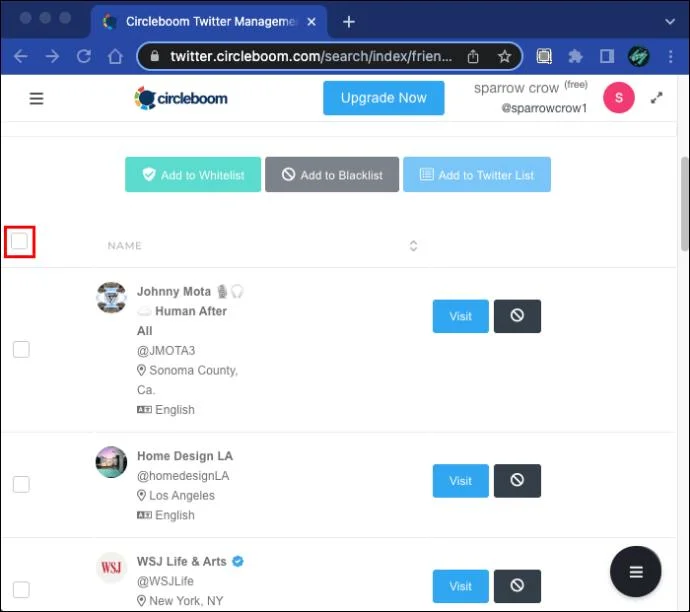Tick the select-all checkbox
Viewport: 690px width, 612px height.
tap(19, 242)
